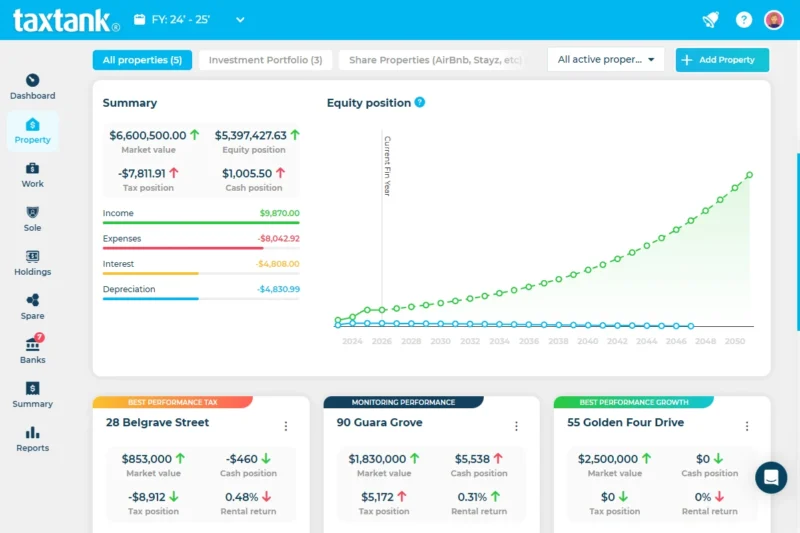The height and width of the screenshot is (533, 800).
Task: Open the help question mark icon
Action: coord(743,20)
